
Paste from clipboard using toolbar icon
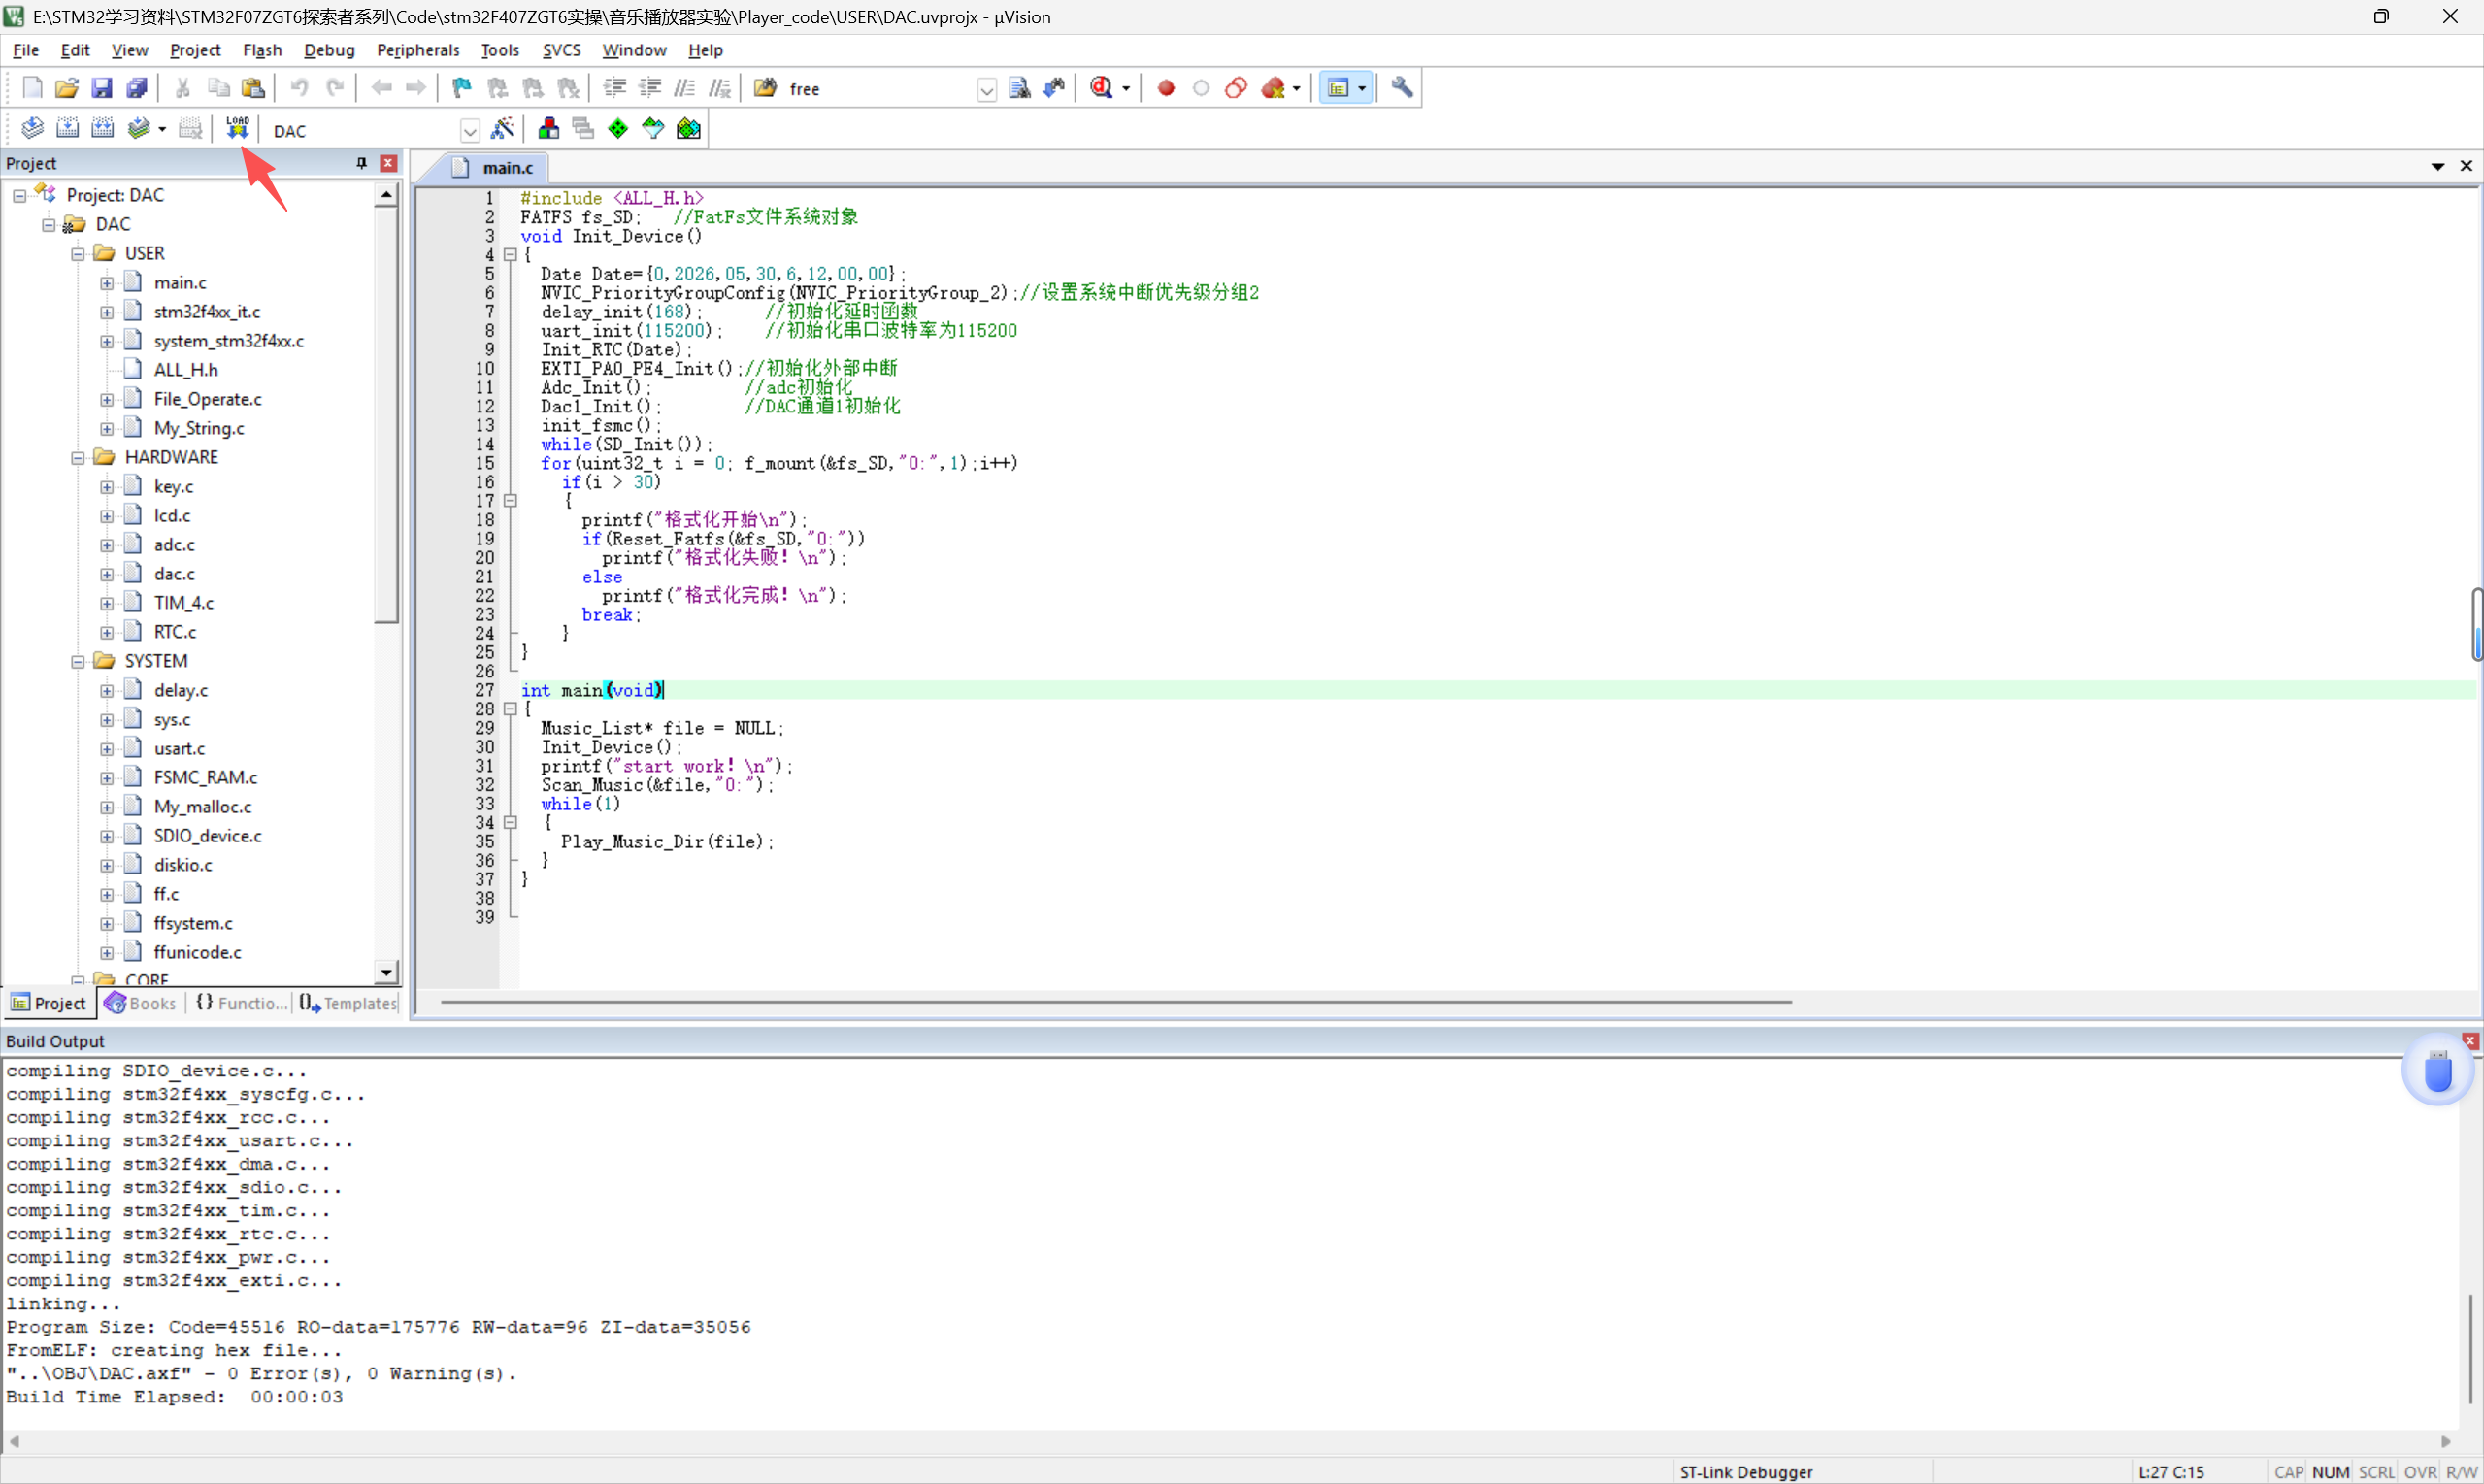click(254, 88)
